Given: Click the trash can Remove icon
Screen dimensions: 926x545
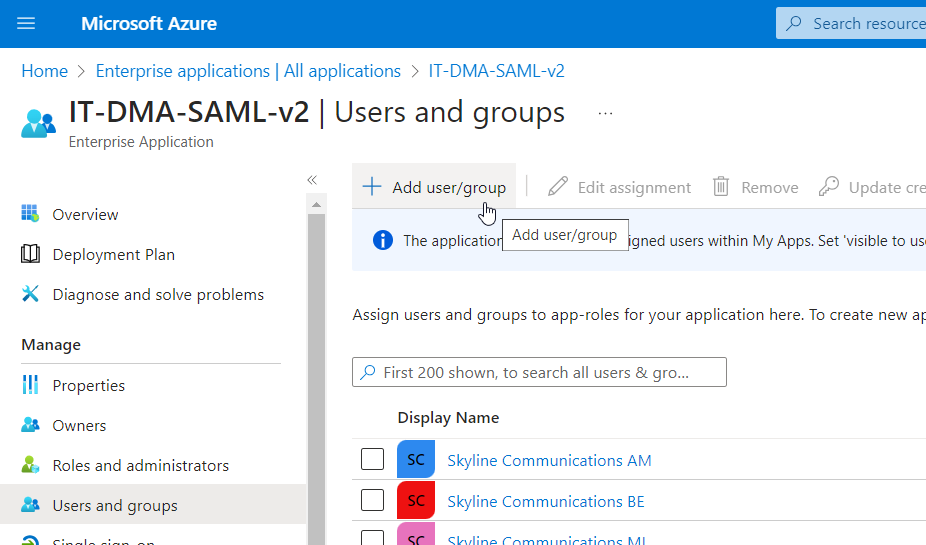Looking at the screenshot, I should [720, 187].
